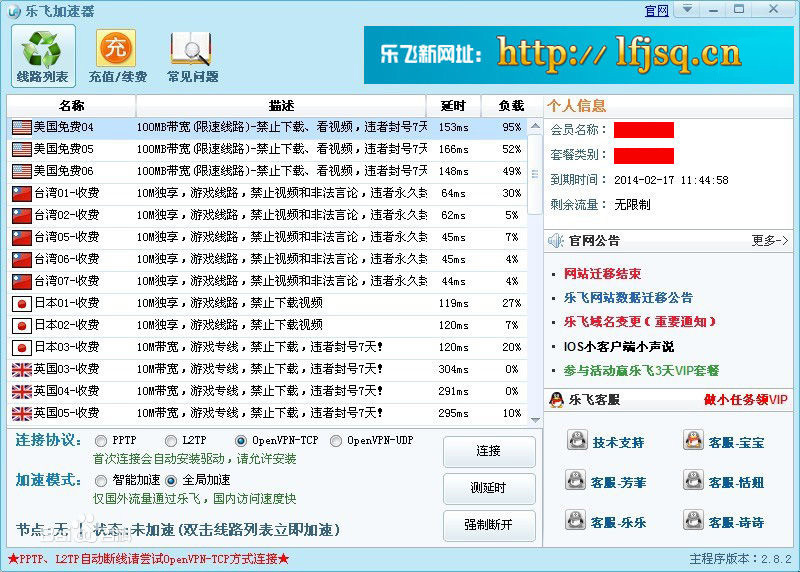Select the 美国免费06 server row
This screenshot has width=800, height=572.
267,171
